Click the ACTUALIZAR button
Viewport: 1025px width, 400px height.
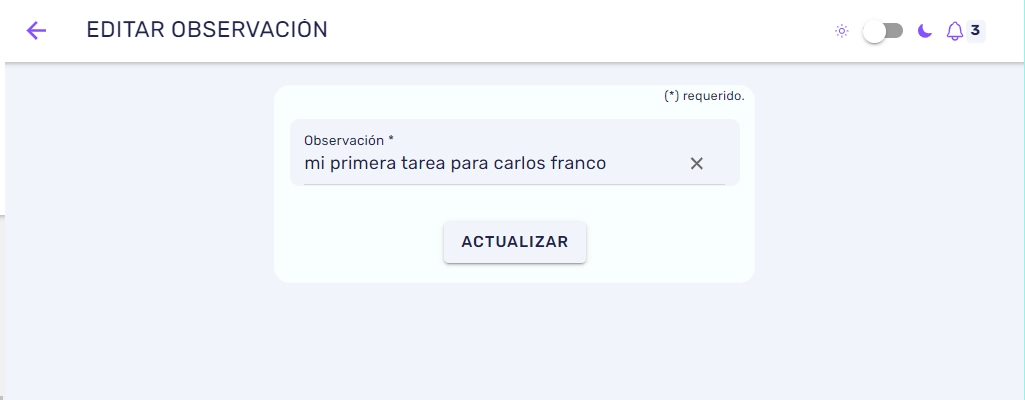point(515,242)
